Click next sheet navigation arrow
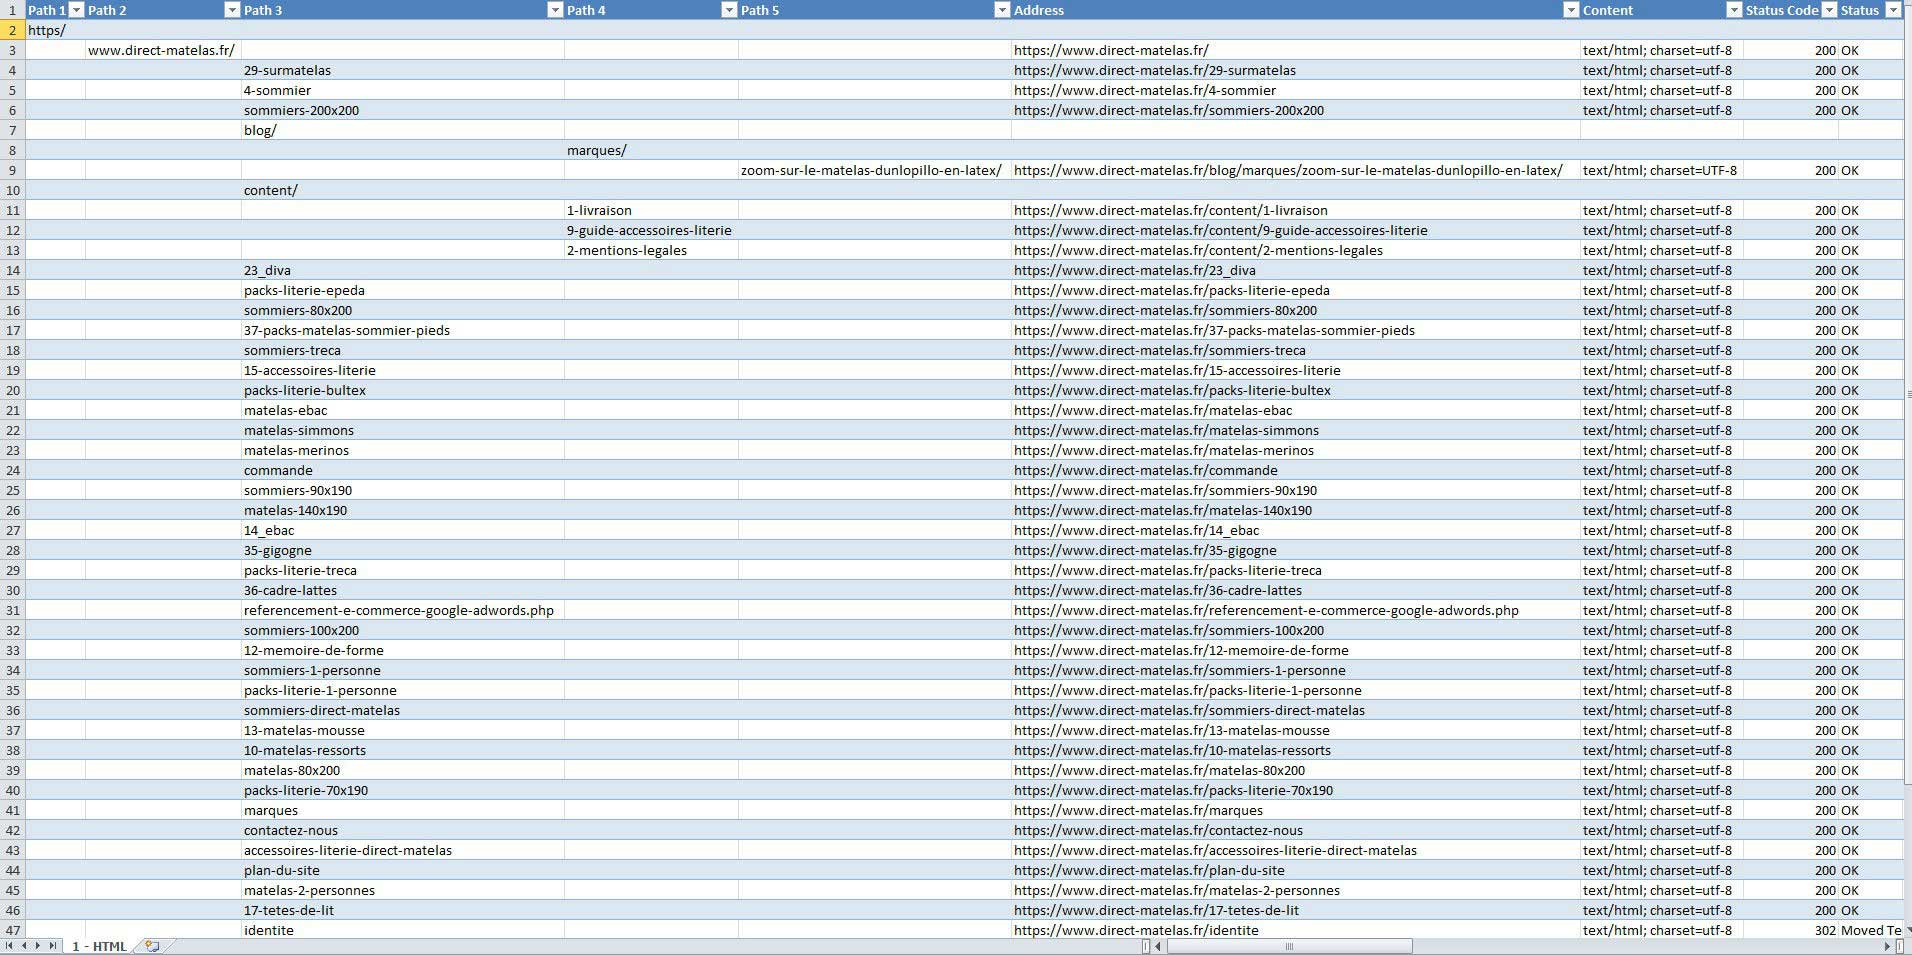This screenshot has width=1912, height=955. [38, 946]
